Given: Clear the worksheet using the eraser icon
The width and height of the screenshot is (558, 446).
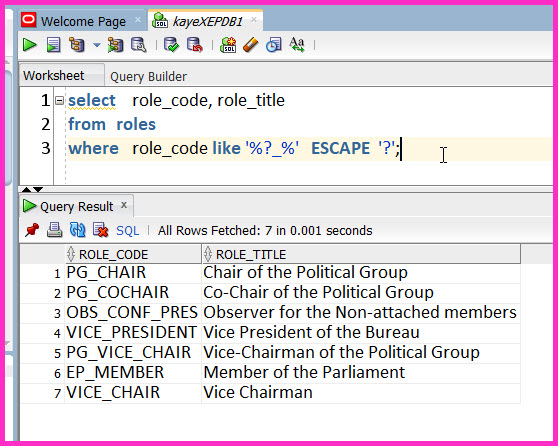Looking at the screenshot, I should 251,45.
